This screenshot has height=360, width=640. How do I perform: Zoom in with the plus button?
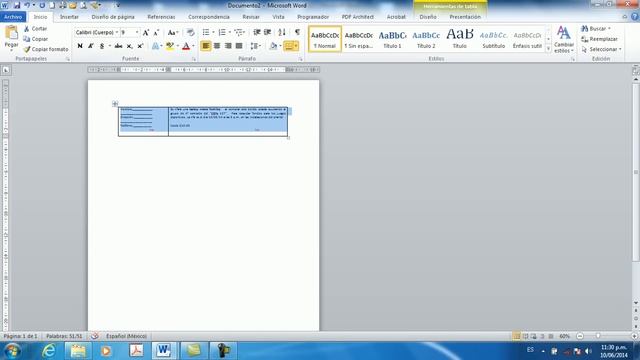point(634,336)
